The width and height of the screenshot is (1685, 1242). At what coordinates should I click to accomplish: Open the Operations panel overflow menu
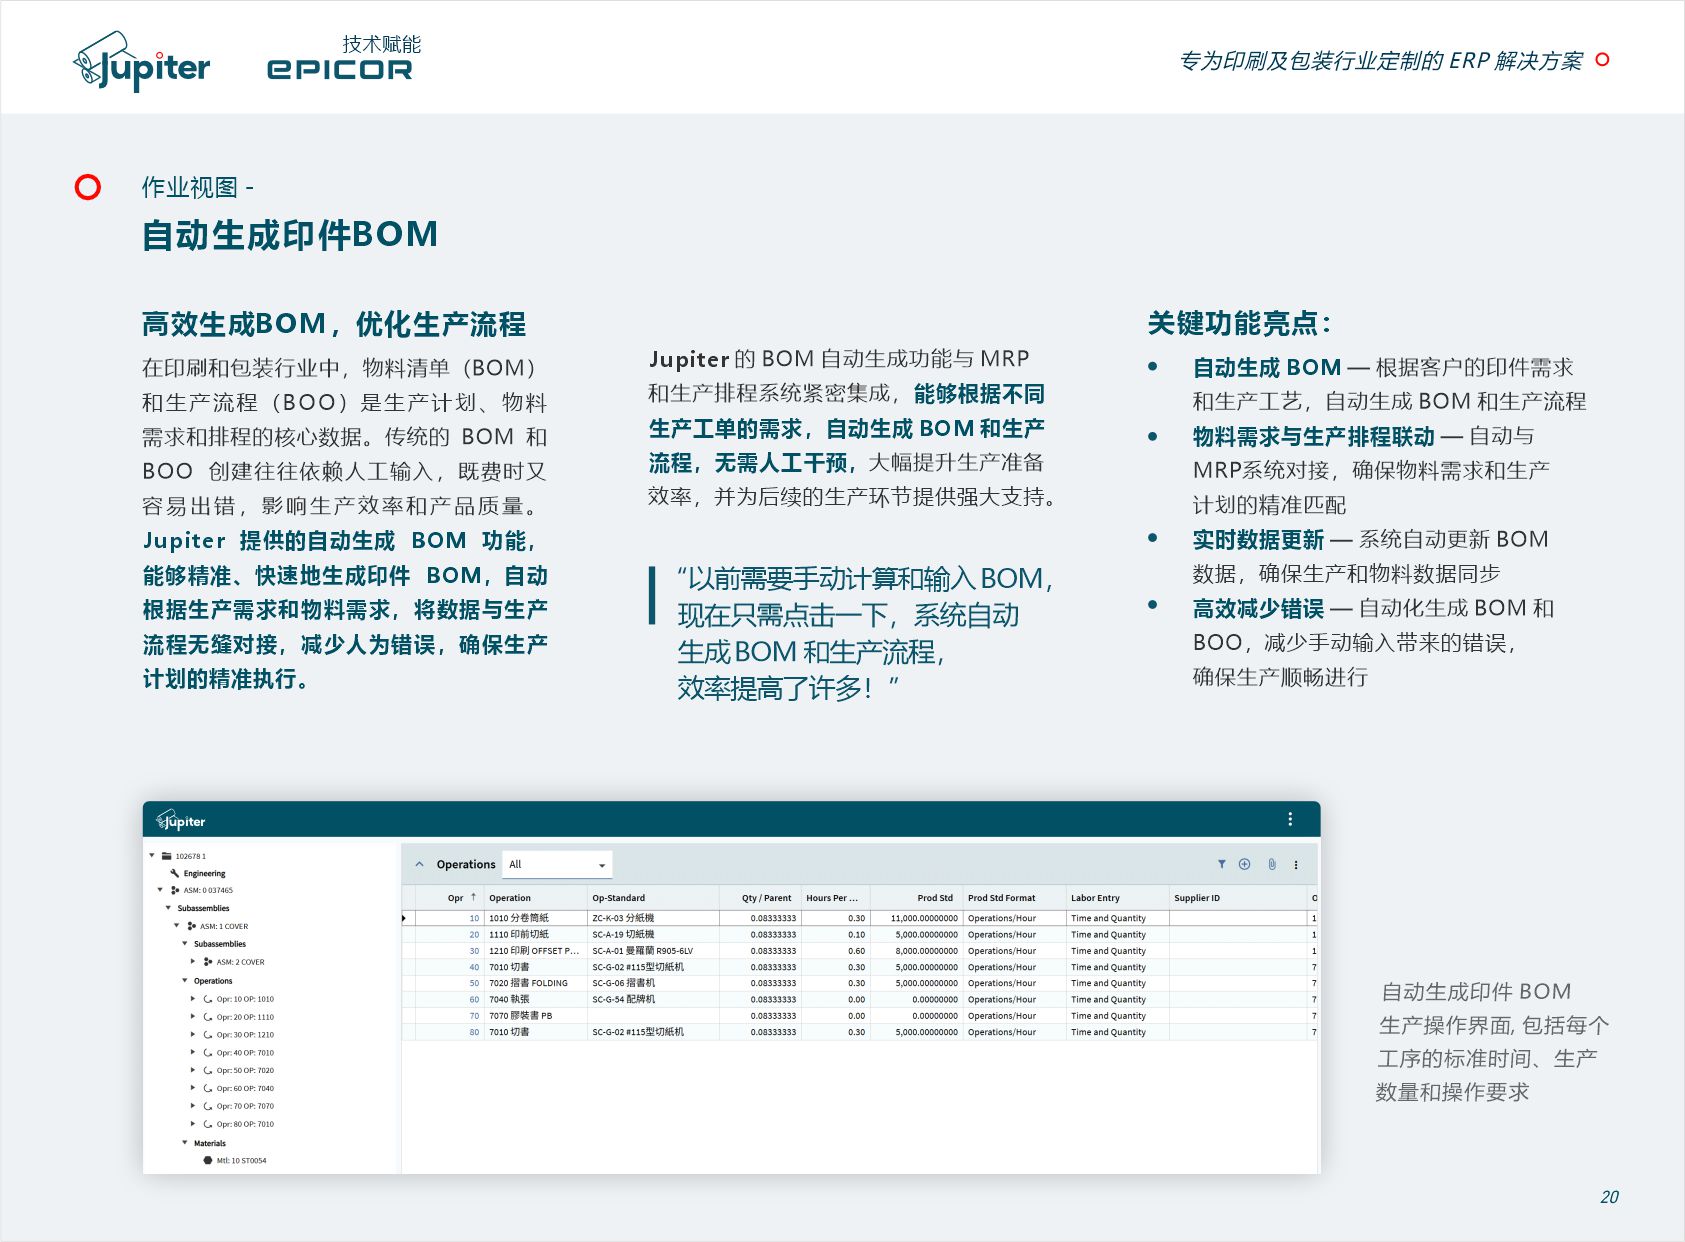point(1296,865)
